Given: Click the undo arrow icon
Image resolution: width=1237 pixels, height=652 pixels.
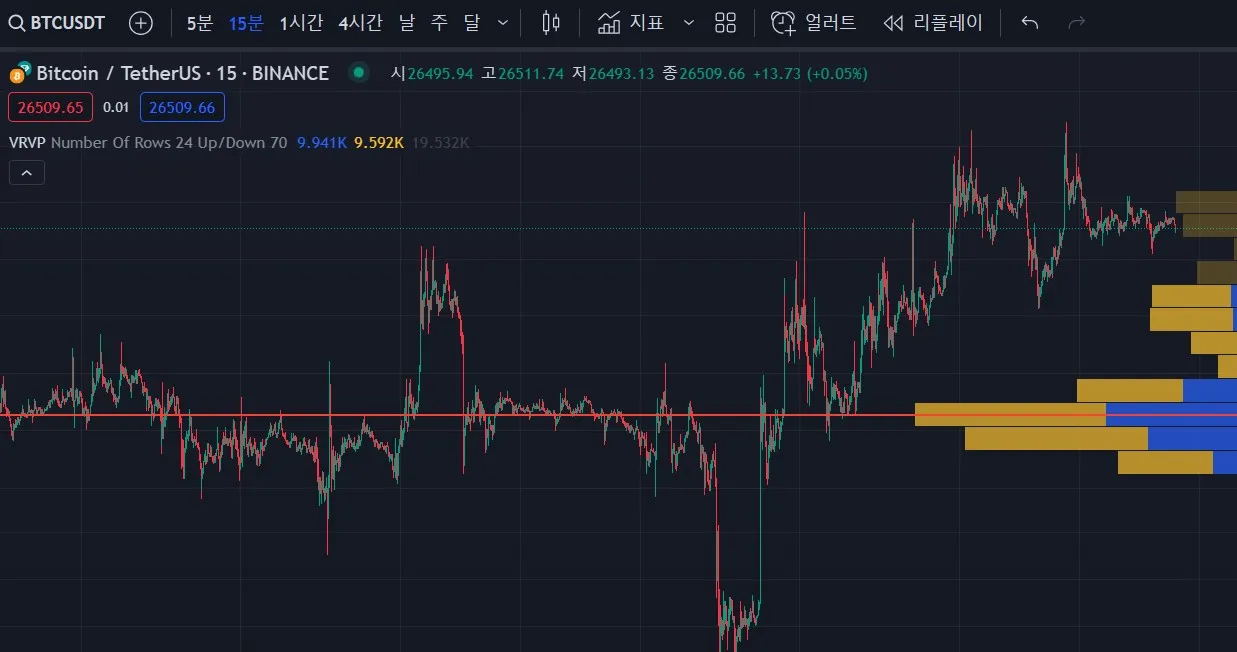Looking at the screenshot, I should (x=1029, y=22).
